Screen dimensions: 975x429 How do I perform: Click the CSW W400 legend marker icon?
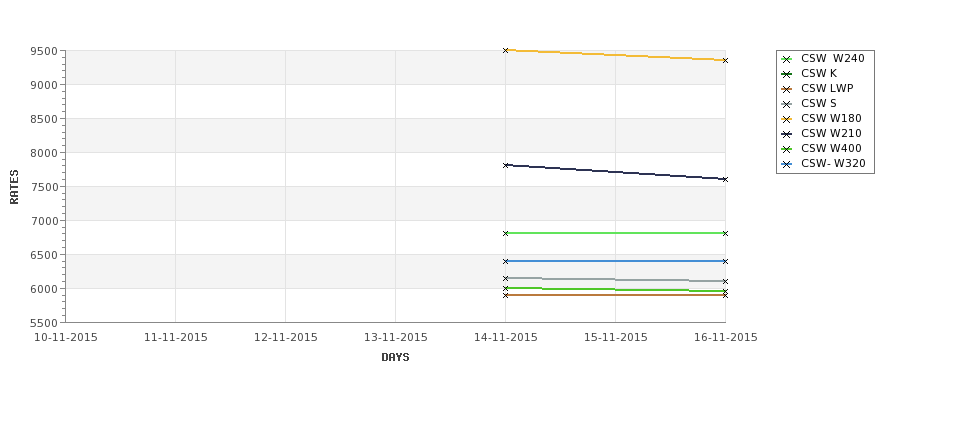pos(787,149)
